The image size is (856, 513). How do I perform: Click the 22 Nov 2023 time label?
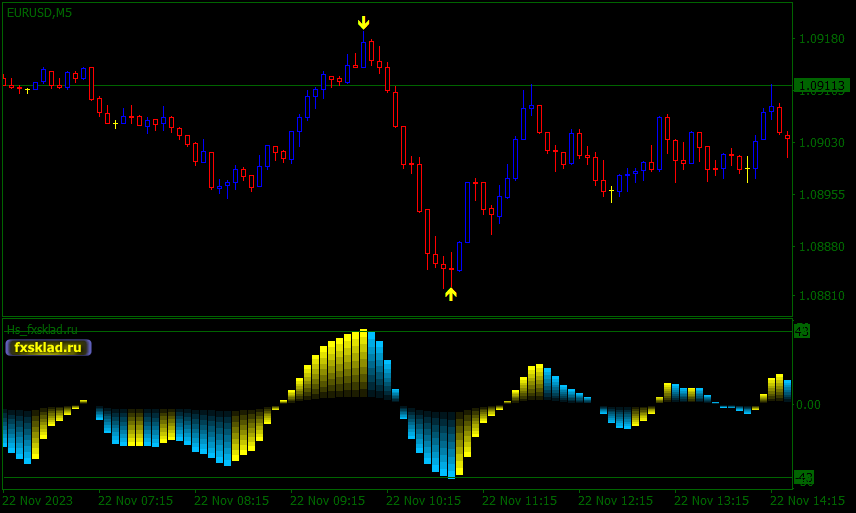point(38,500)
